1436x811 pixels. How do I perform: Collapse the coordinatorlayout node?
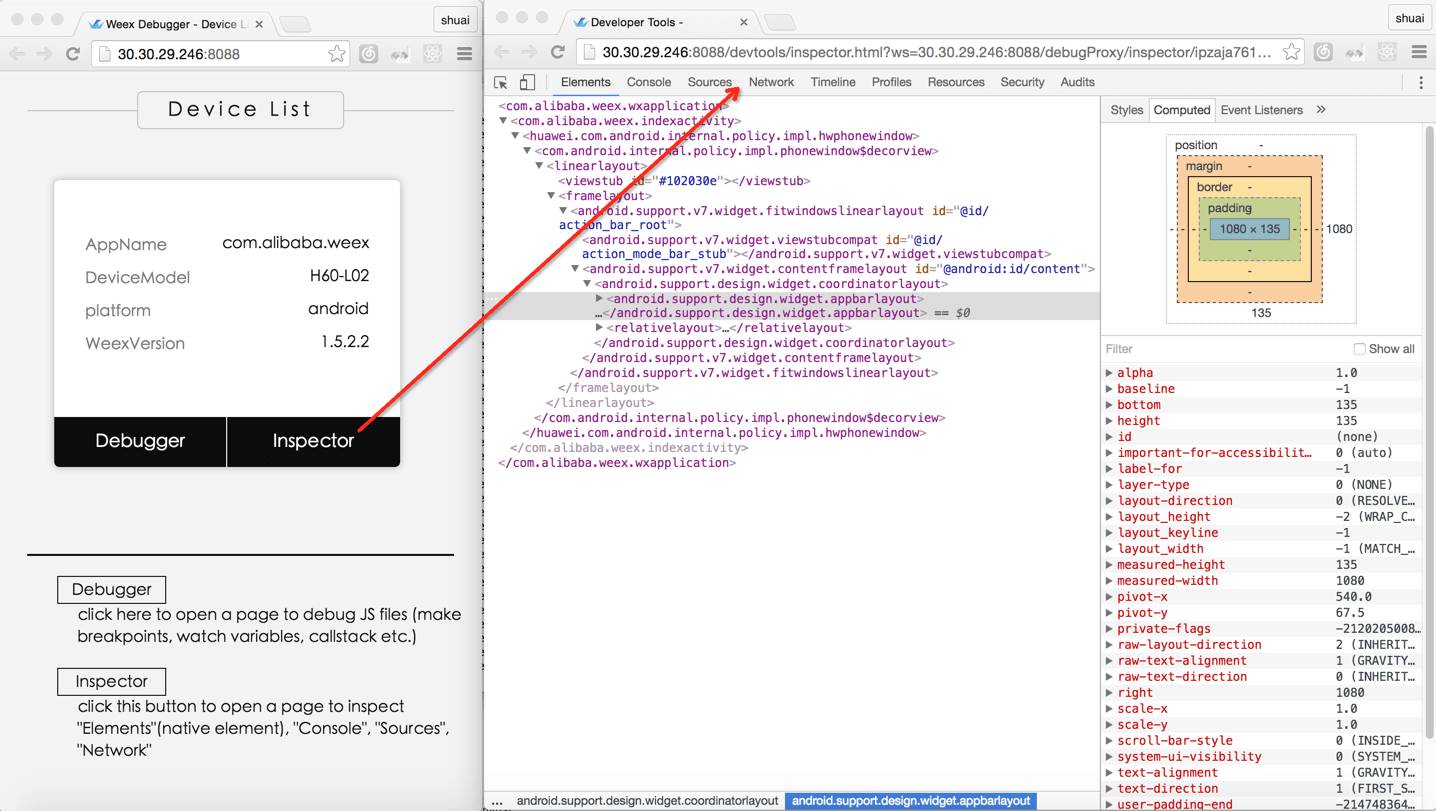(x=587, y=284)
